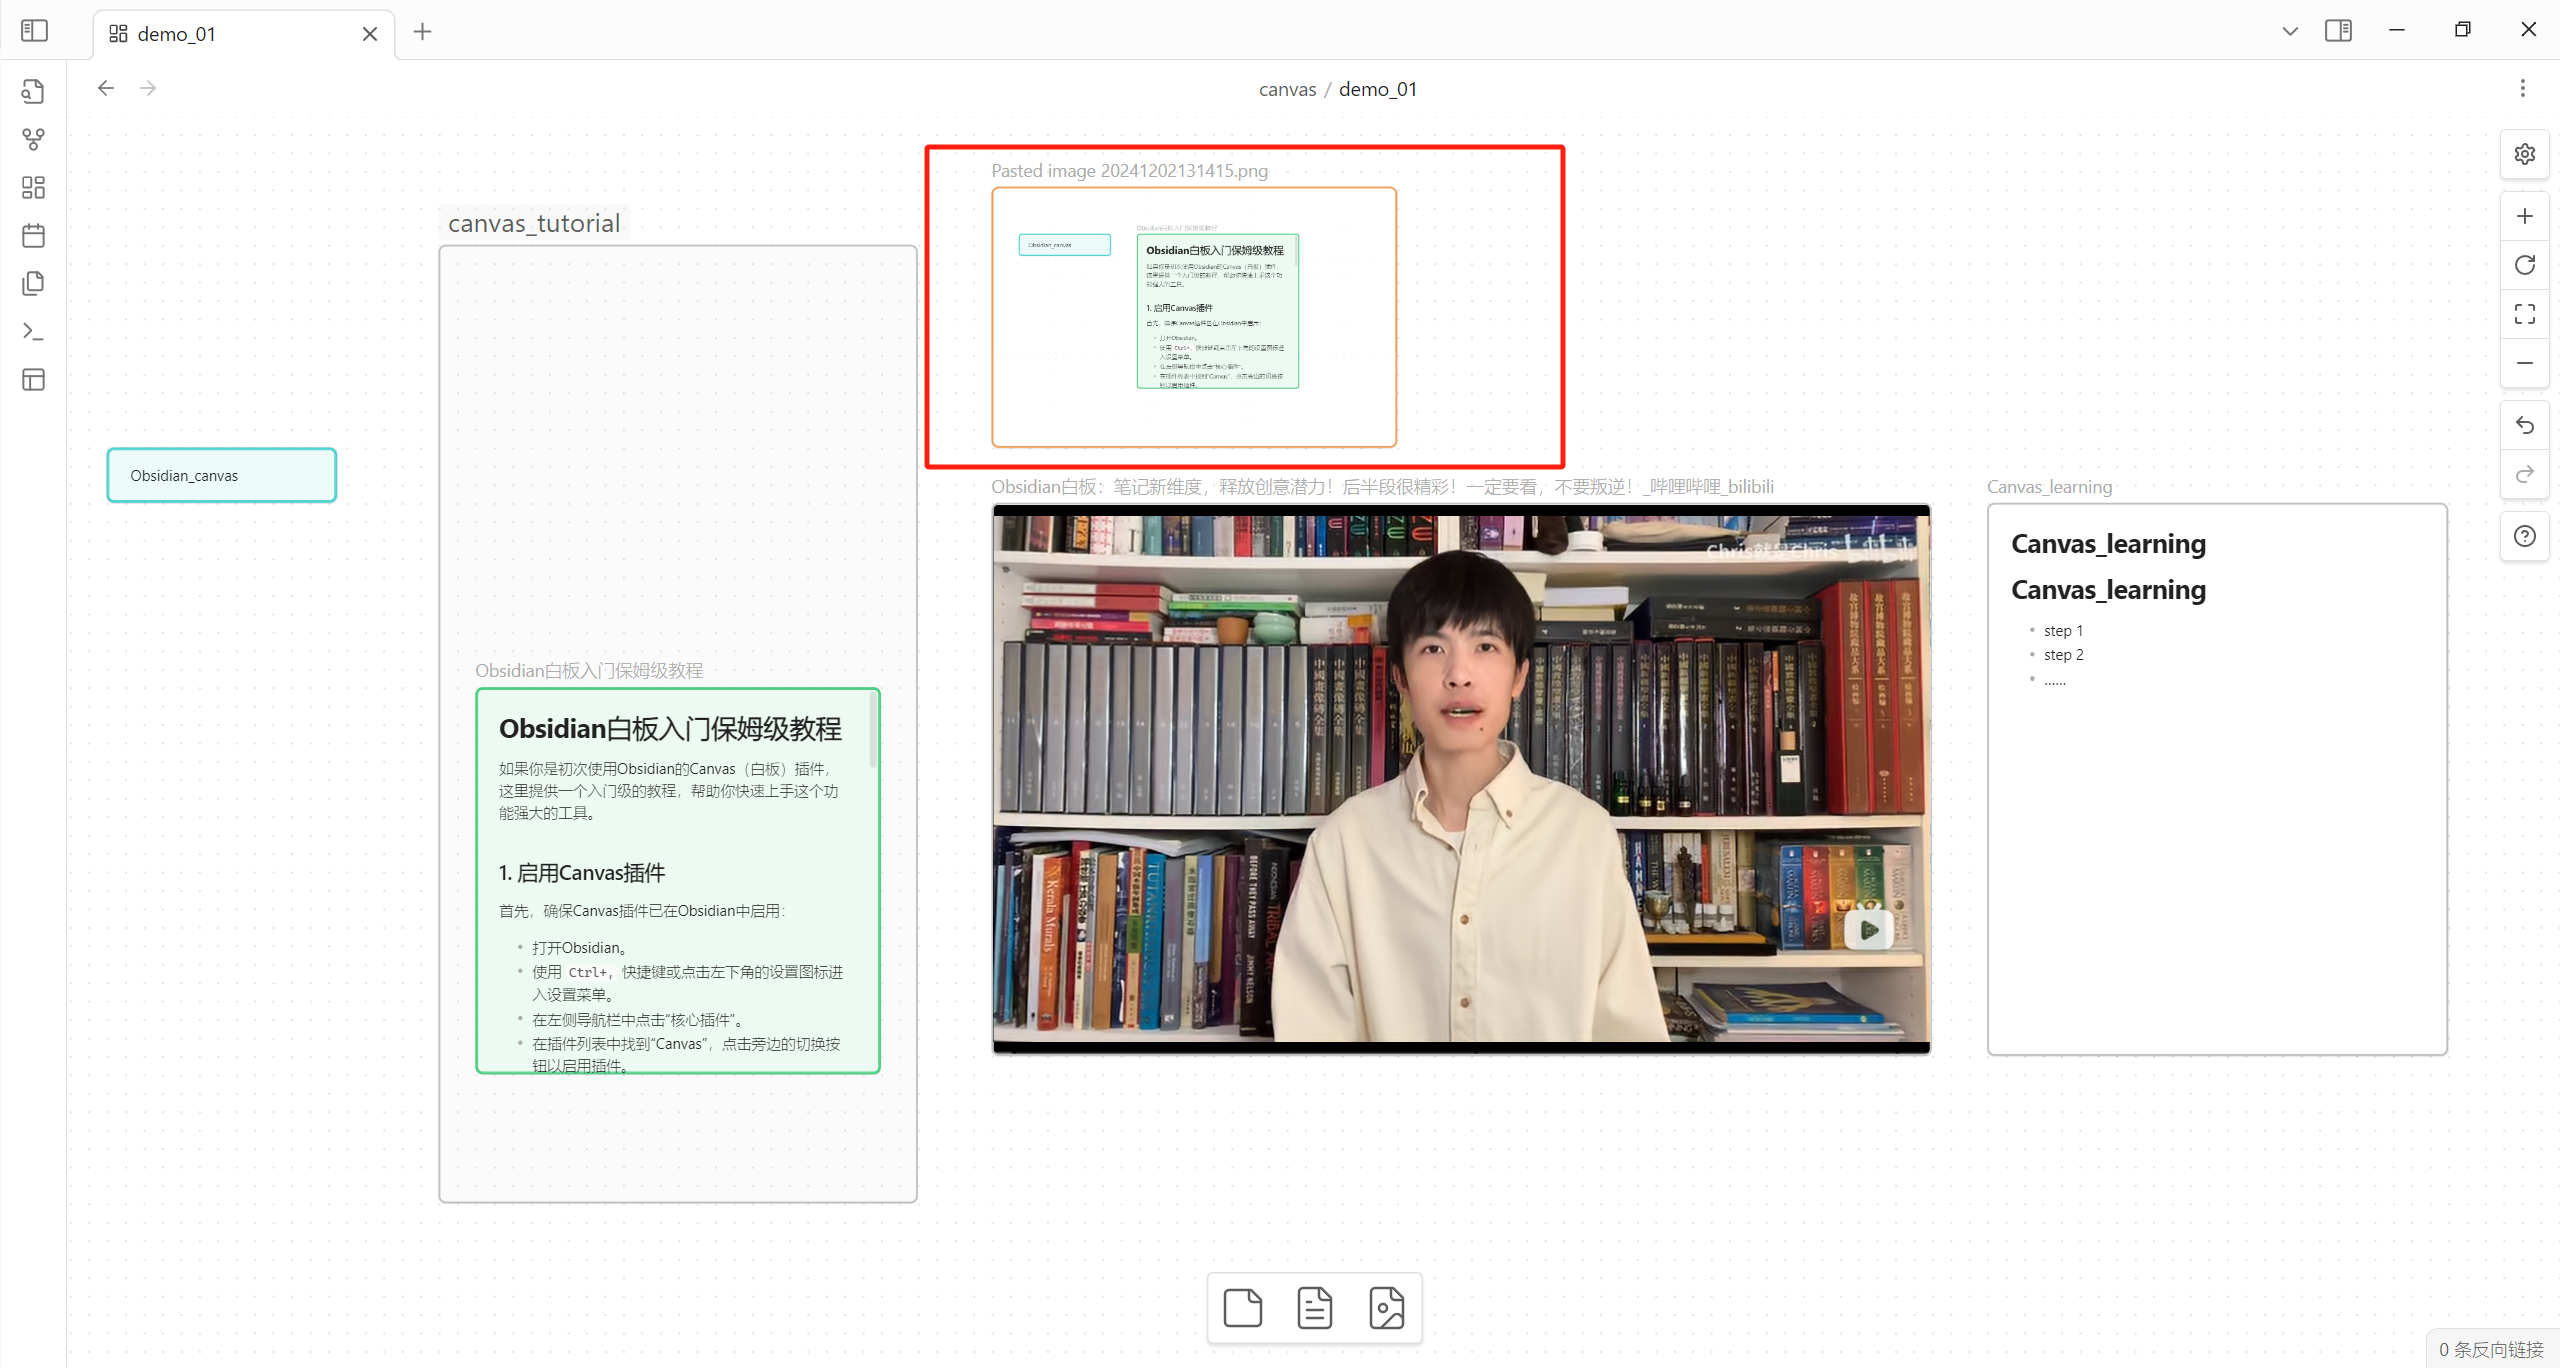Screen dimensions: 2560x1368
Task: Open the quick switcher icon
Action: click(33, 92)
